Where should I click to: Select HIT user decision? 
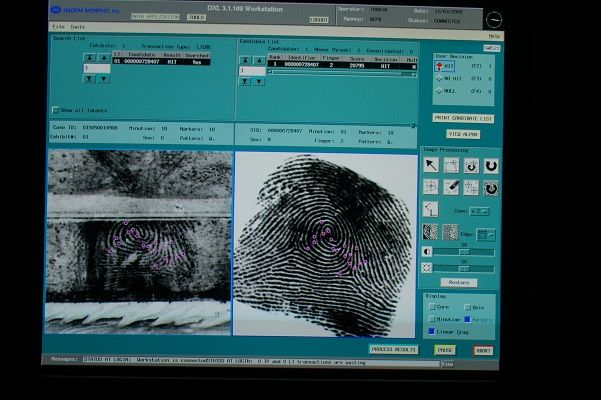(x=445, y=66)
